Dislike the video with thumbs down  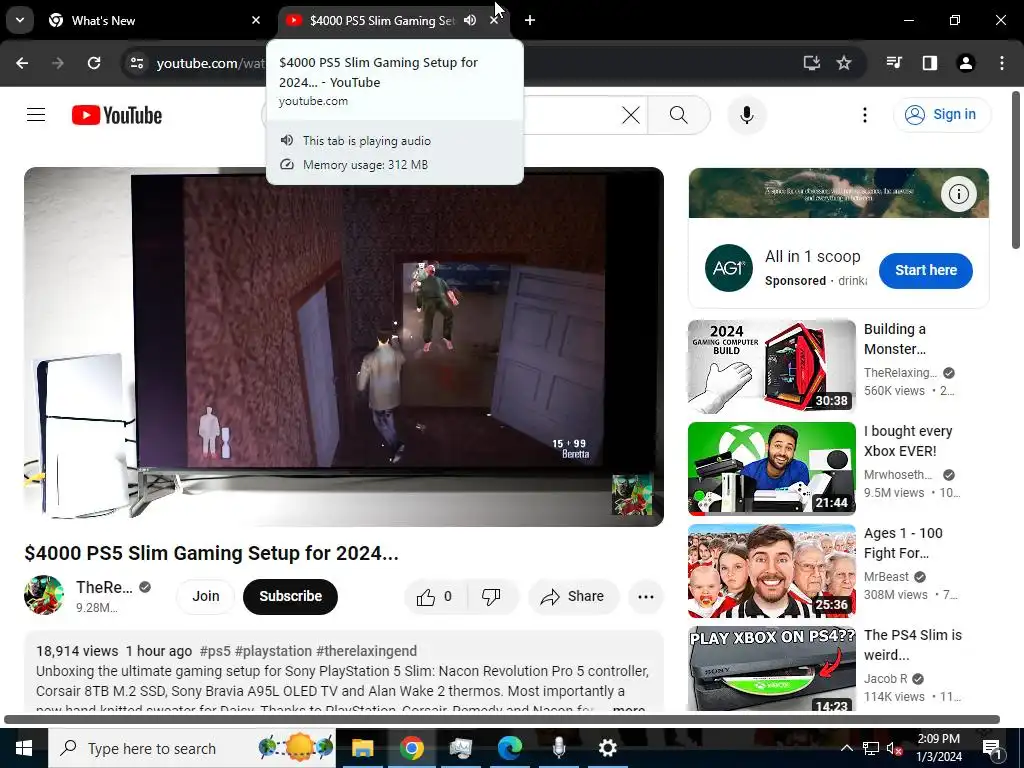tap(490, 596)
